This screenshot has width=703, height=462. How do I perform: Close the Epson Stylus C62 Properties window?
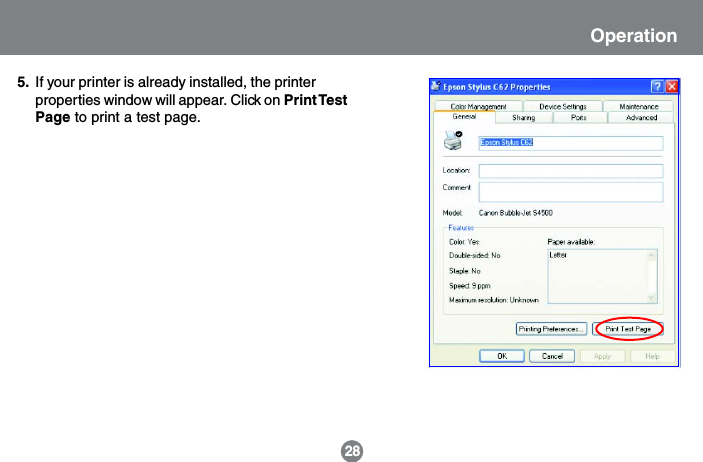(x=672, y=86)
